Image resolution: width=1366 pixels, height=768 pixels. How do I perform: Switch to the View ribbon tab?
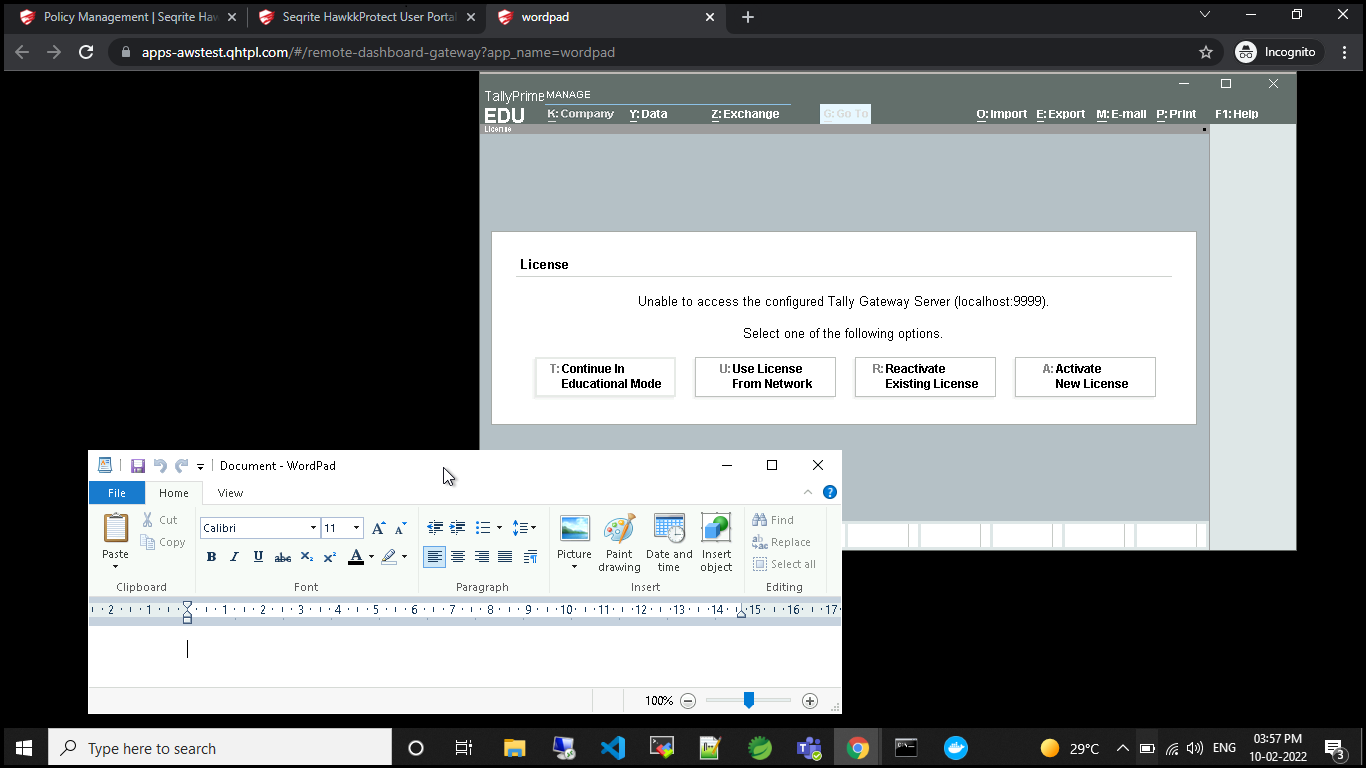pos(230,493)
